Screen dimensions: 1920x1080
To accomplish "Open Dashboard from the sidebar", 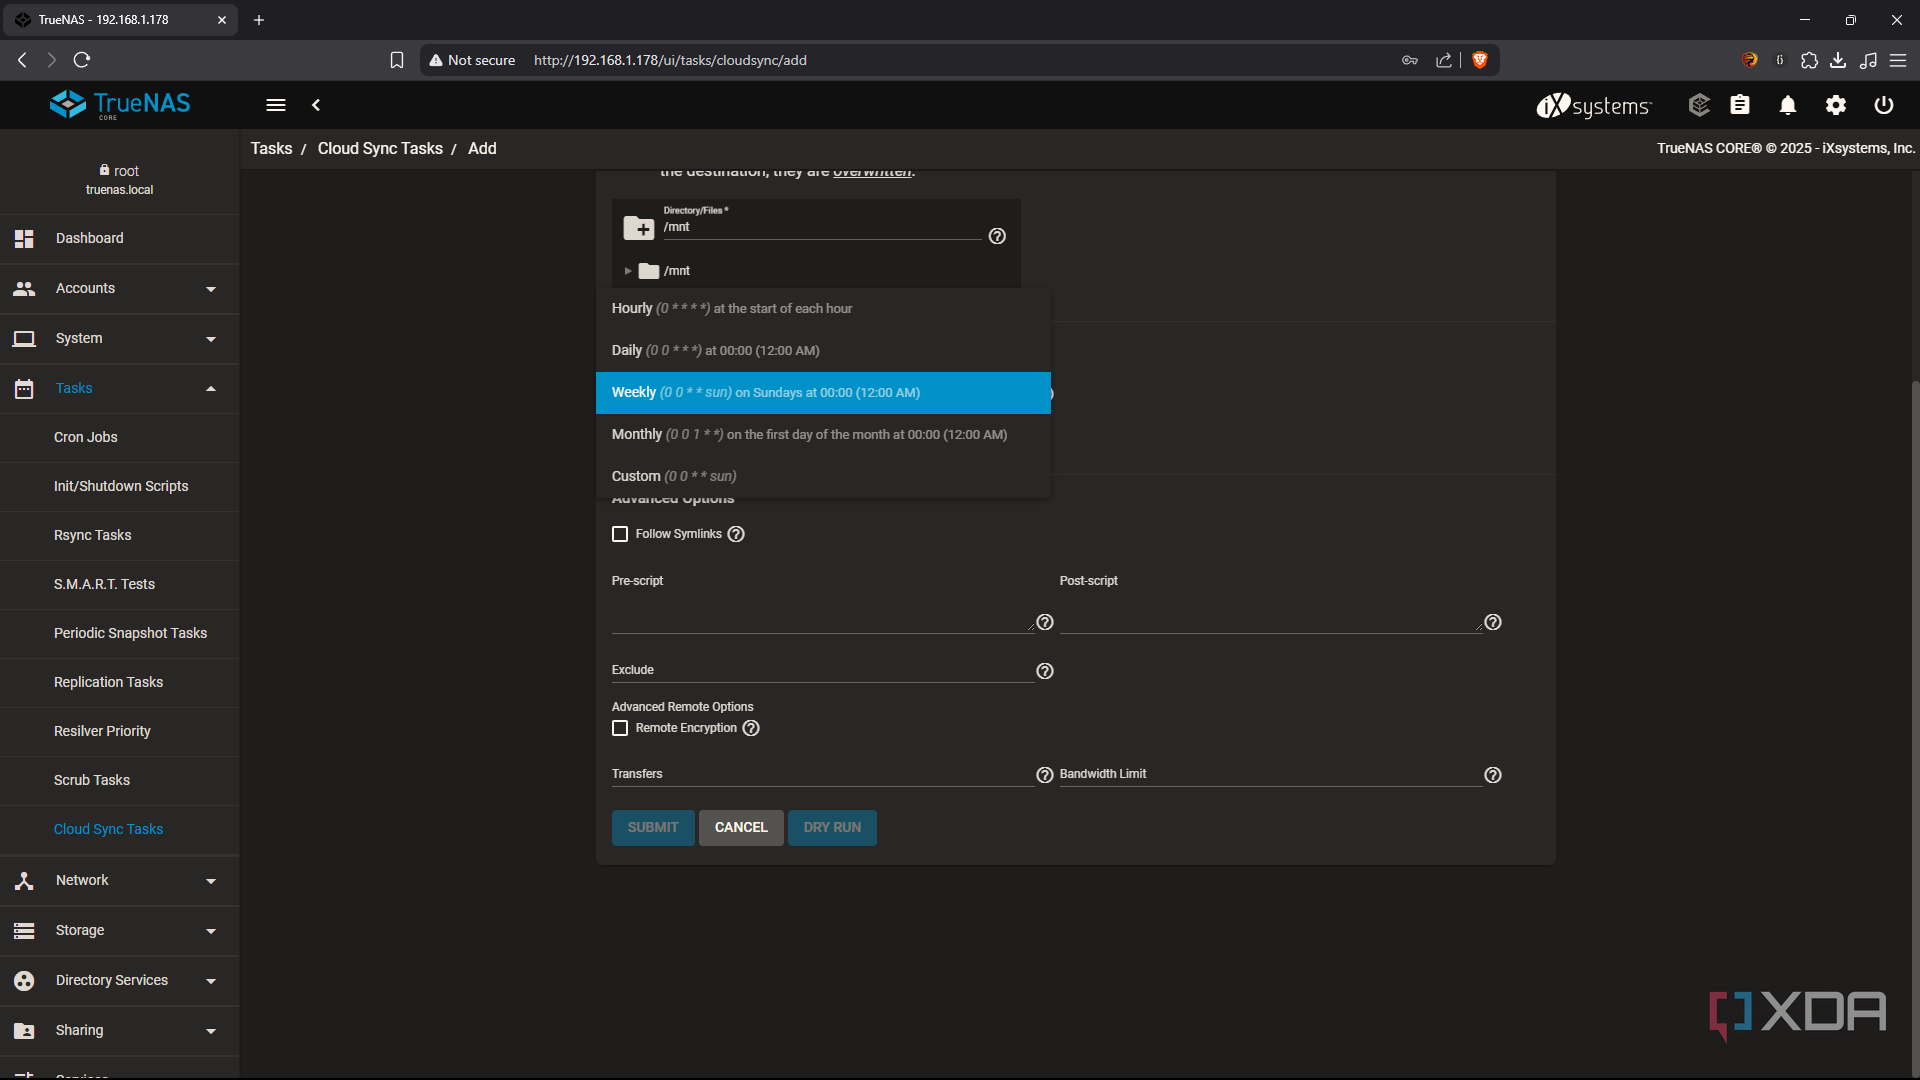I will tap(120, 239).
